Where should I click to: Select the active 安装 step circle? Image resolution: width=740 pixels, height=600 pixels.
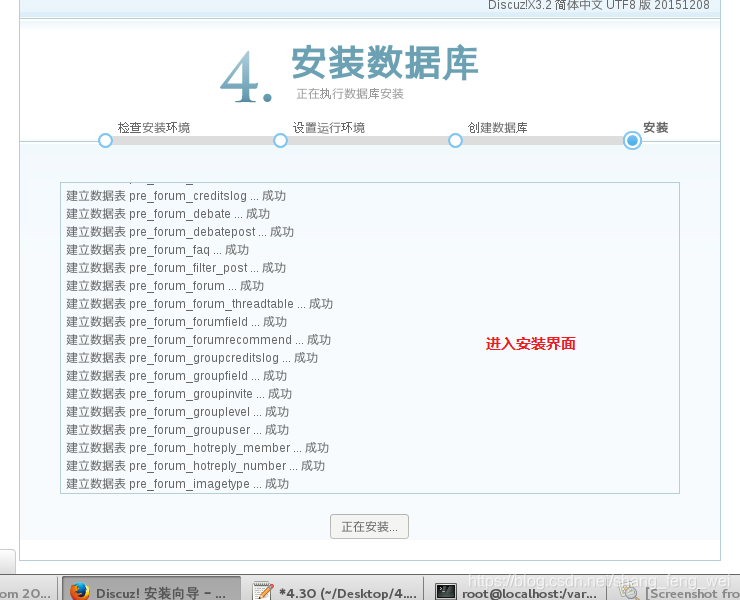click(632, 140)
